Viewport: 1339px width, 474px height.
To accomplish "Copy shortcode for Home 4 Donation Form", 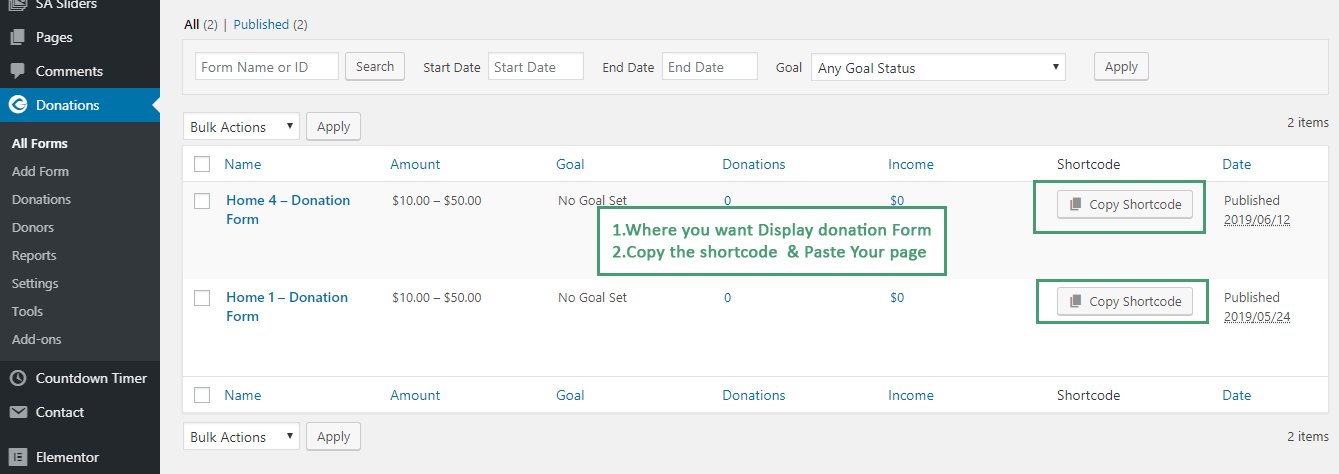I will 1125,204.
